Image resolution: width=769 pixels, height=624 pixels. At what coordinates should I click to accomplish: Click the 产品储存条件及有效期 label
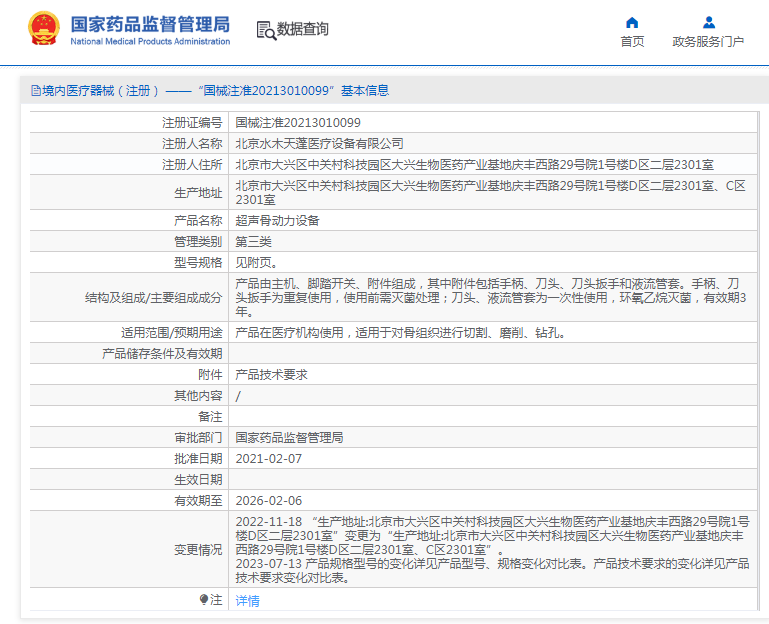point(162,354)
